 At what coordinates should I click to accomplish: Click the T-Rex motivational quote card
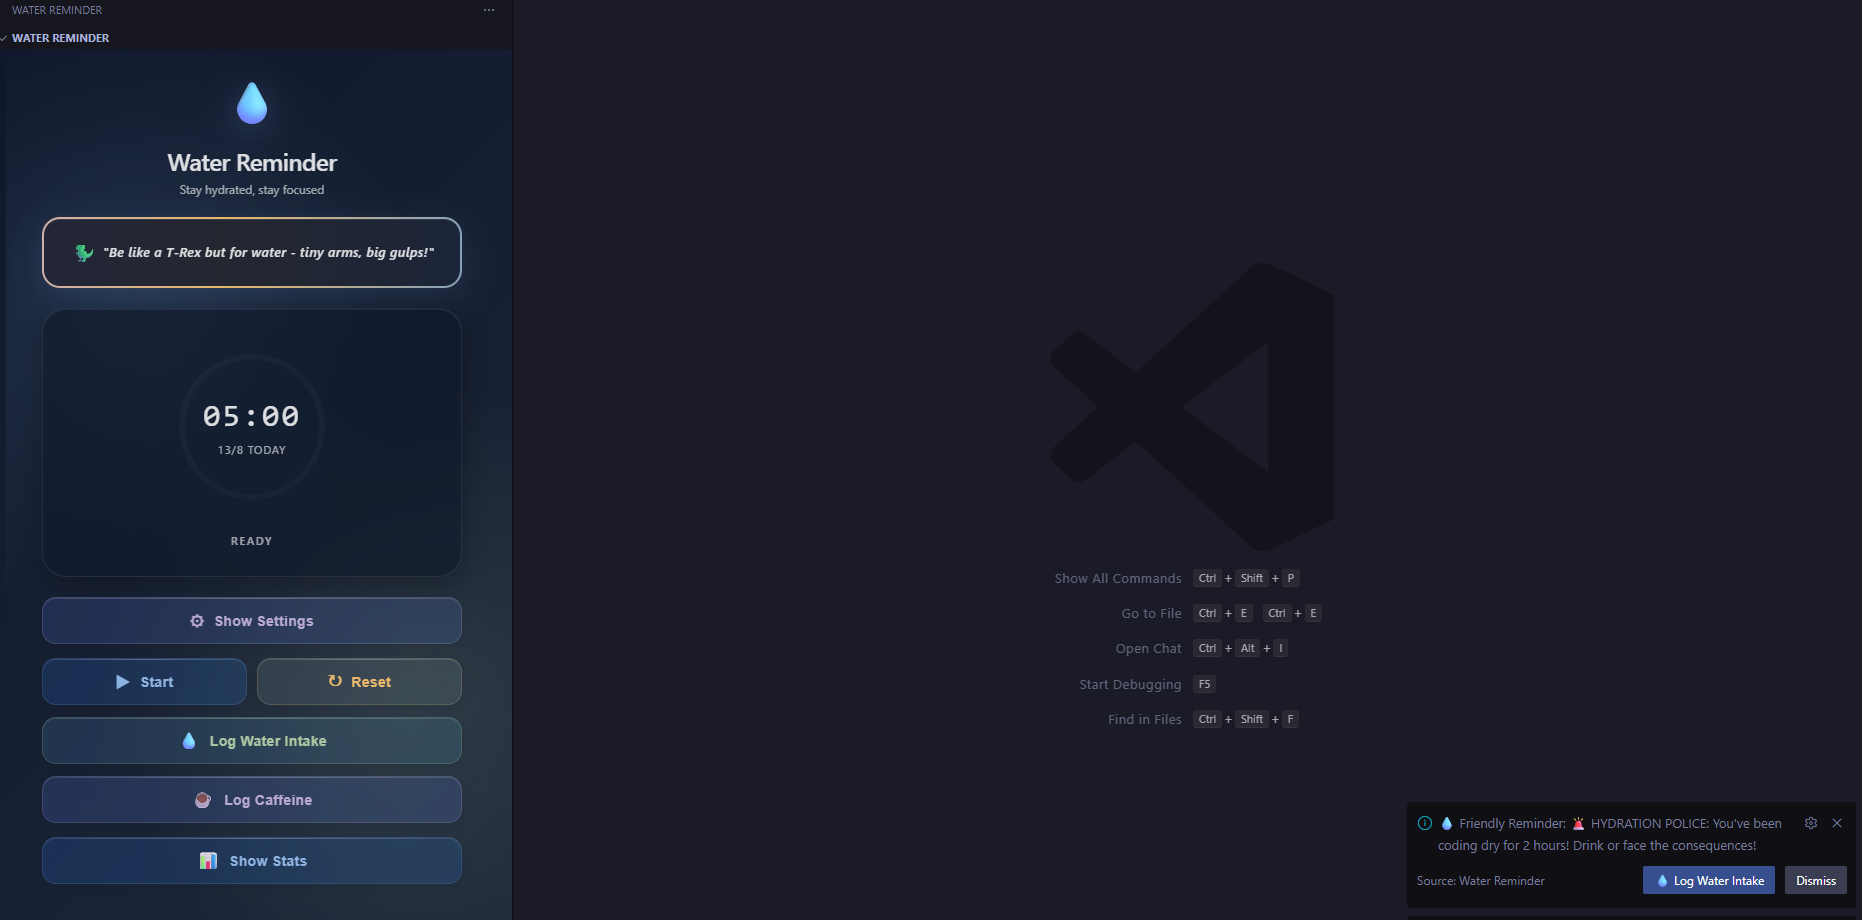point(252,252)
